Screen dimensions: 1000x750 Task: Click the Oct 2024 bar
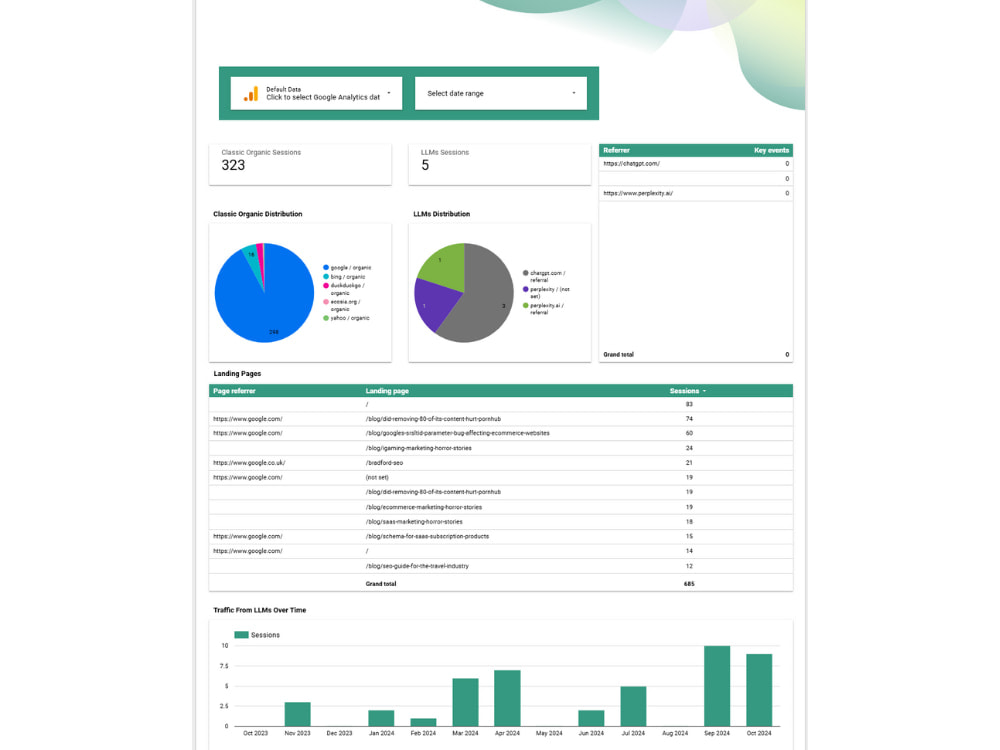click(759, 690)
